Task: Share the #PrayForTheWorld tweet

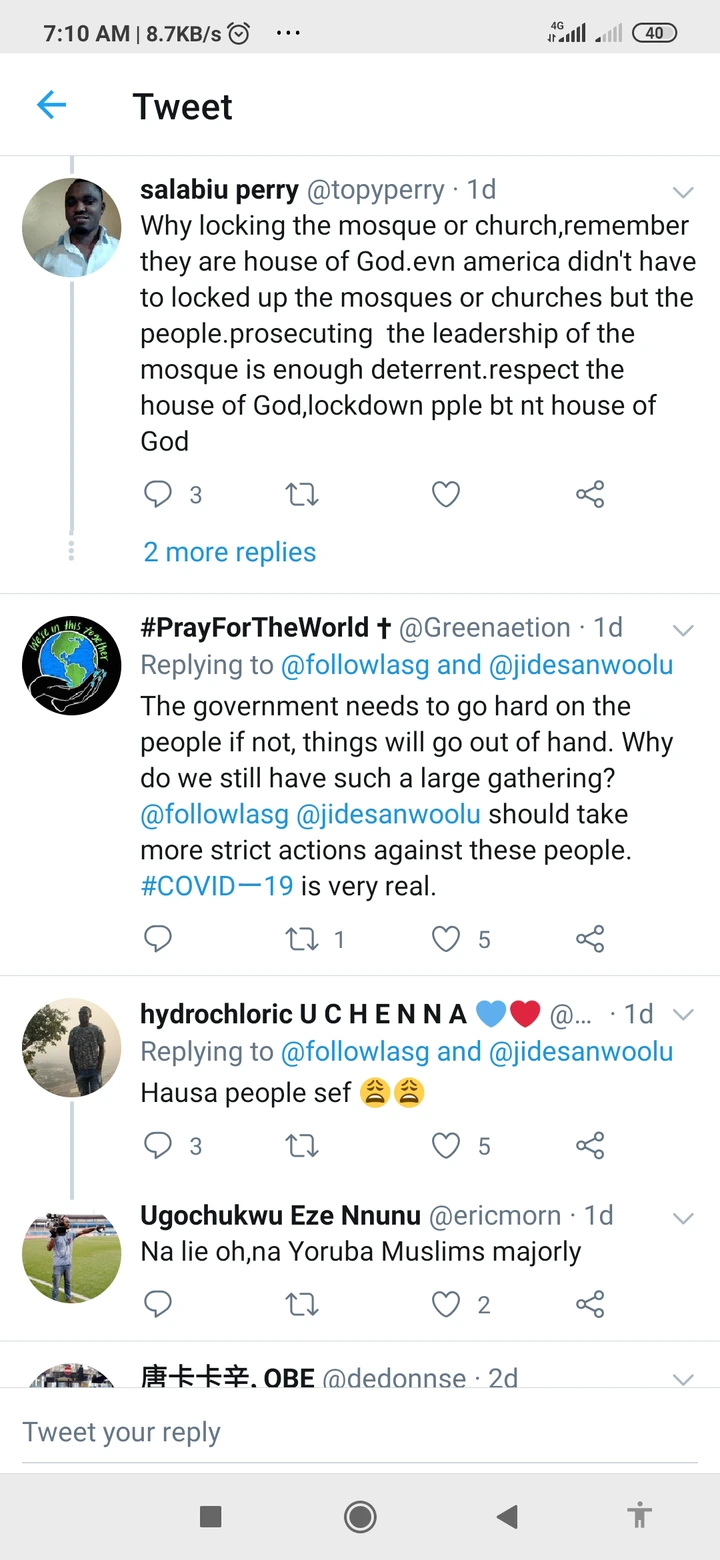Action: [x=590, y=939]
